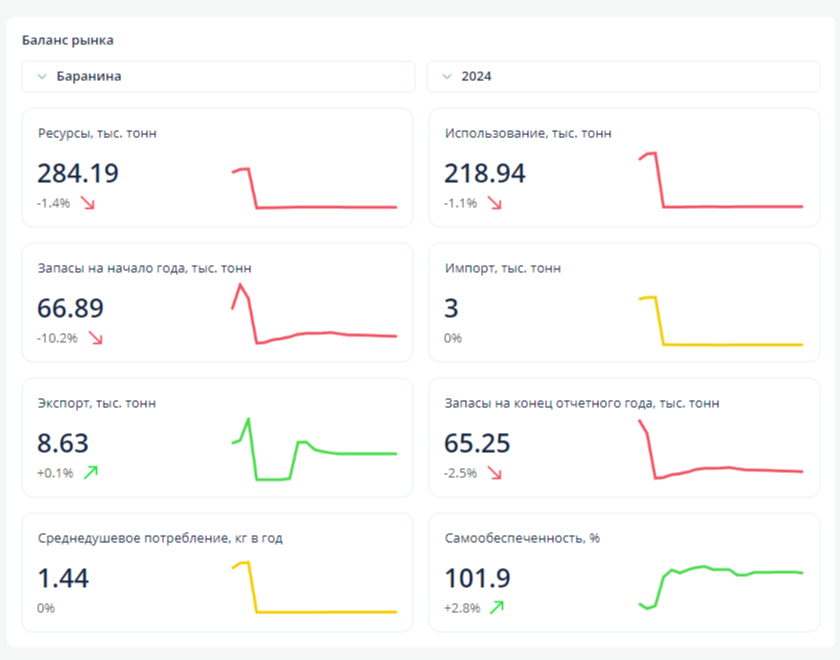Click red trend arrow next to -2.5%

click(x=494, y=472)
